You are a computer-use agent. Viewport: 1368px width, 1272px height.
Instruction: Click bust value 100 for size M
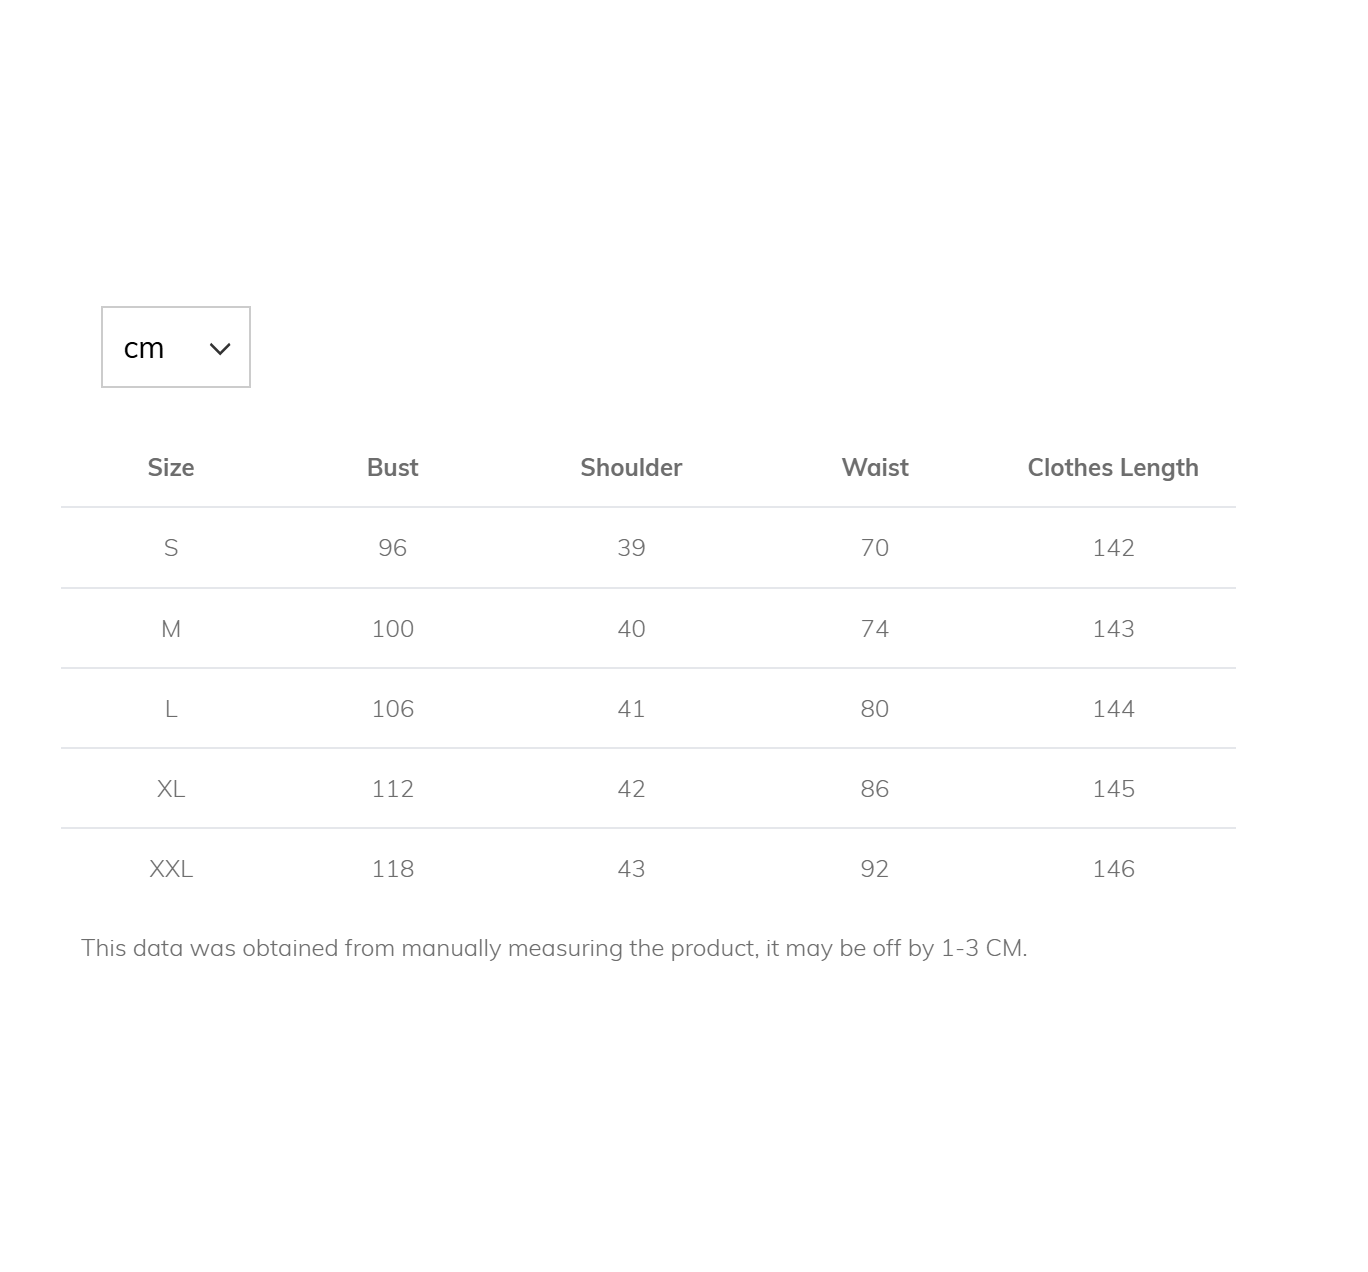[x=392, y=629]
